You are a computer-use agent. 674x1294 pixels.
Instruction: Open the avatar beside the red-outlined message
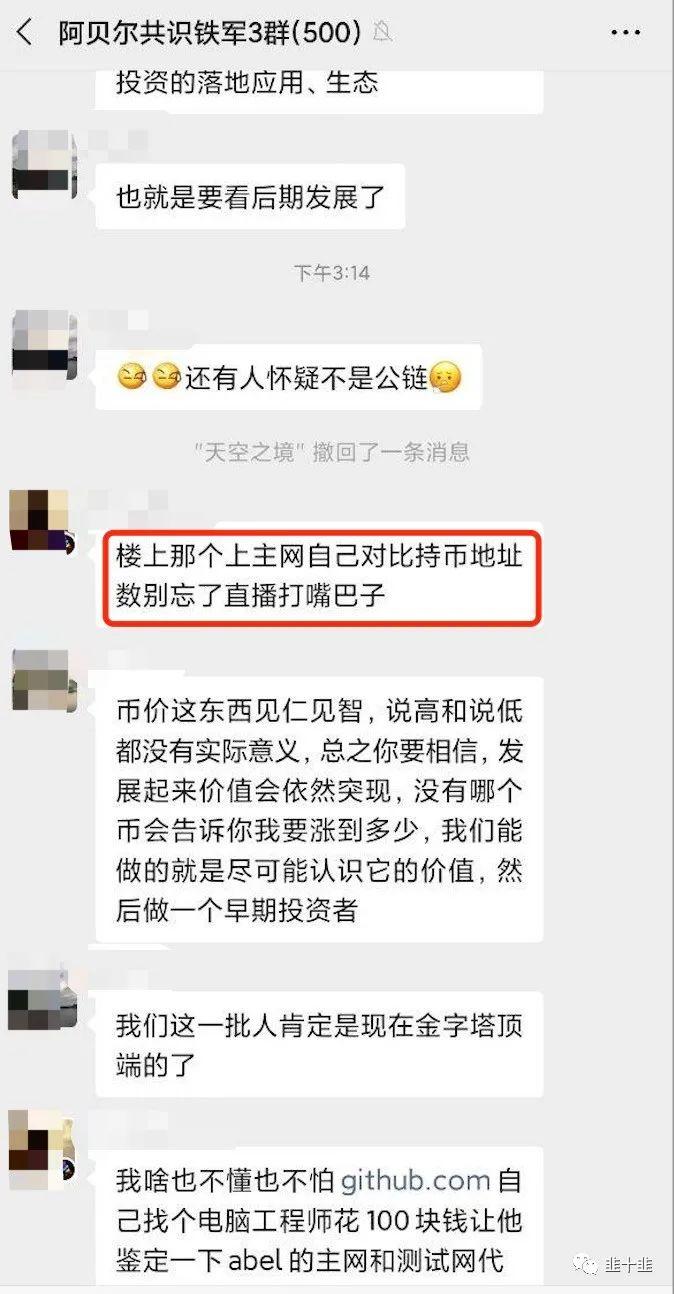tap(40, 521)
